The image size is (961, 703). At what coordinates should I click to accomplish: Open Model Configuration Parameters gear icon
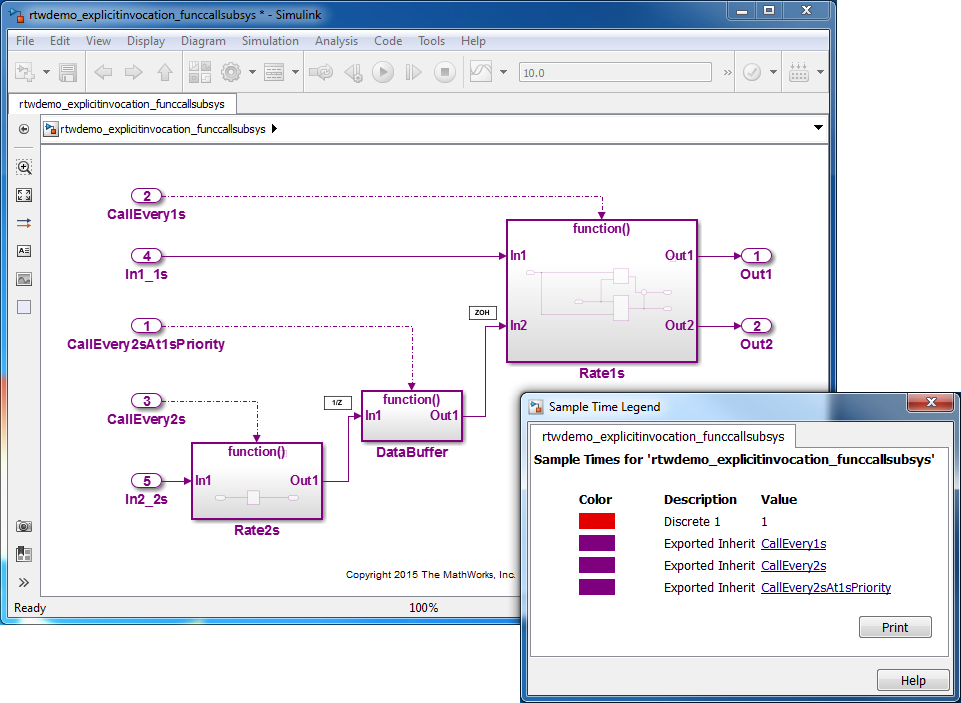coord(231,72)
